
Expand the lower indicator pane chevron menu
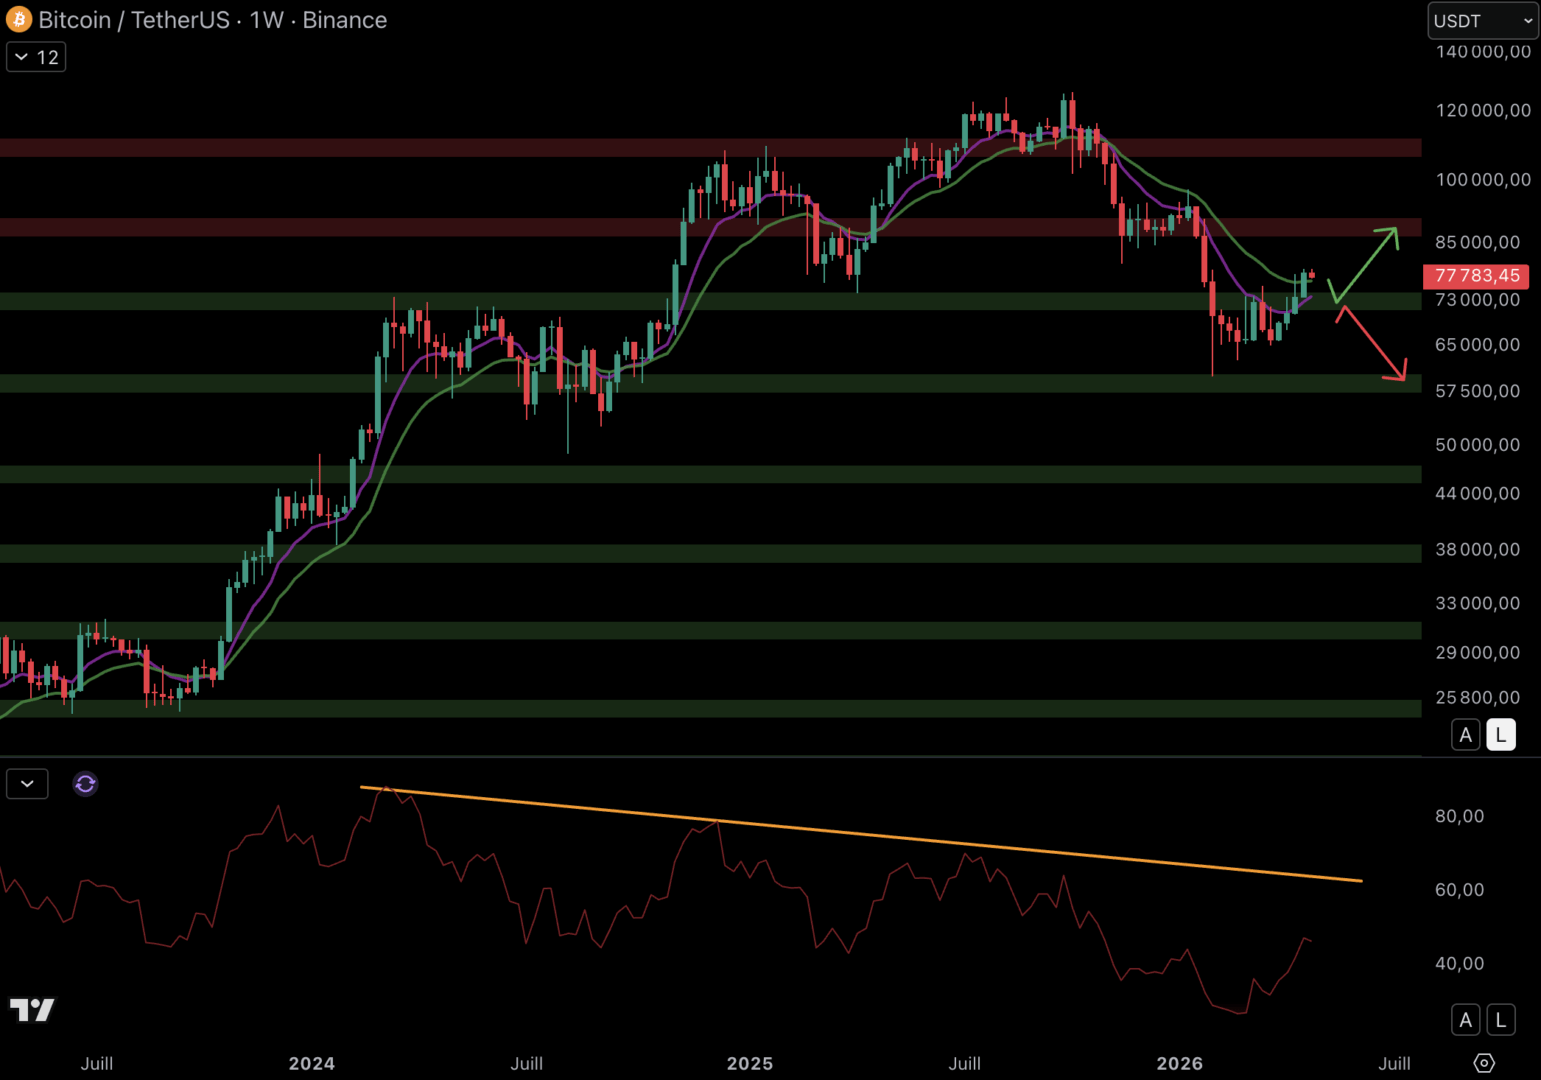point(27,784)
